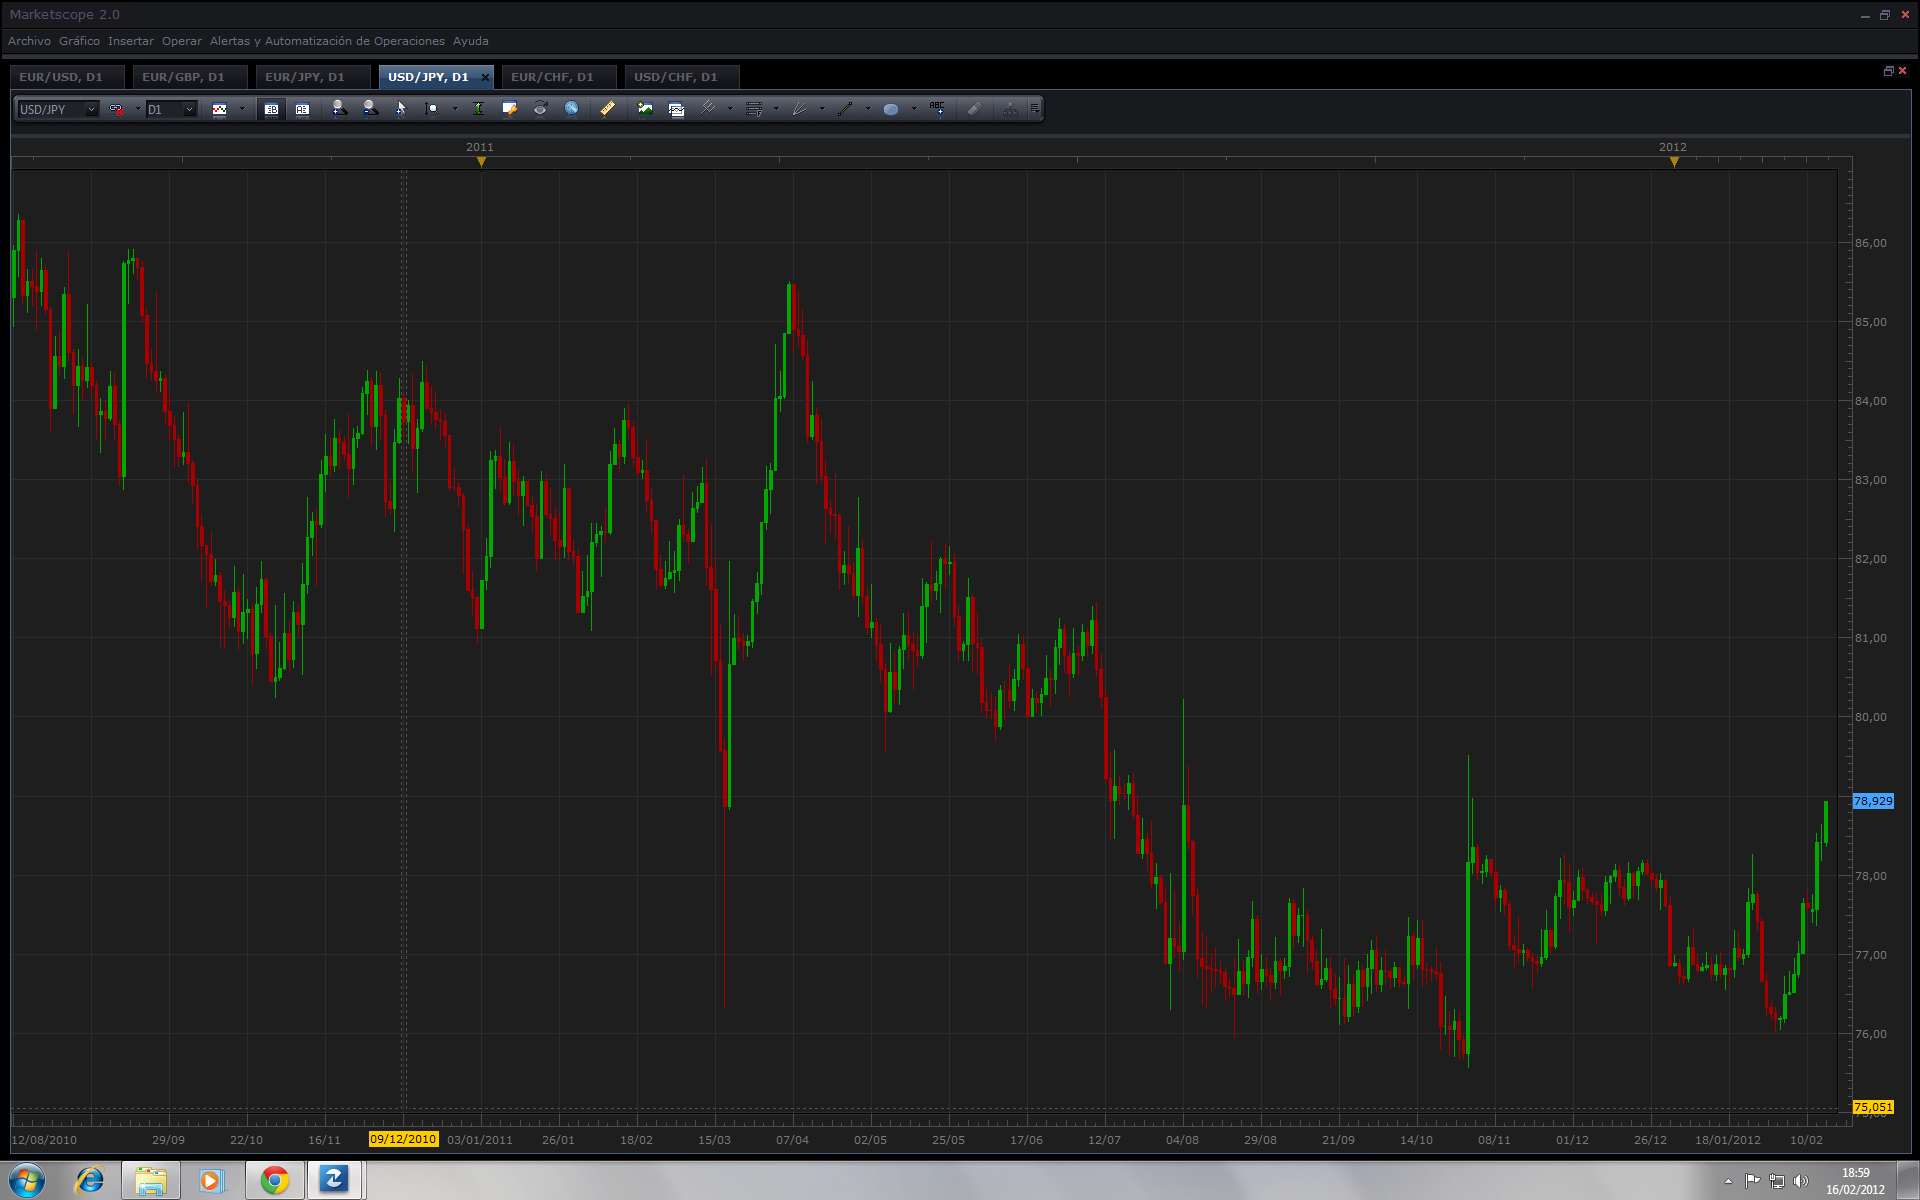Toggle the second data label button
The image size is (1920, 1200).
(302, 109)
